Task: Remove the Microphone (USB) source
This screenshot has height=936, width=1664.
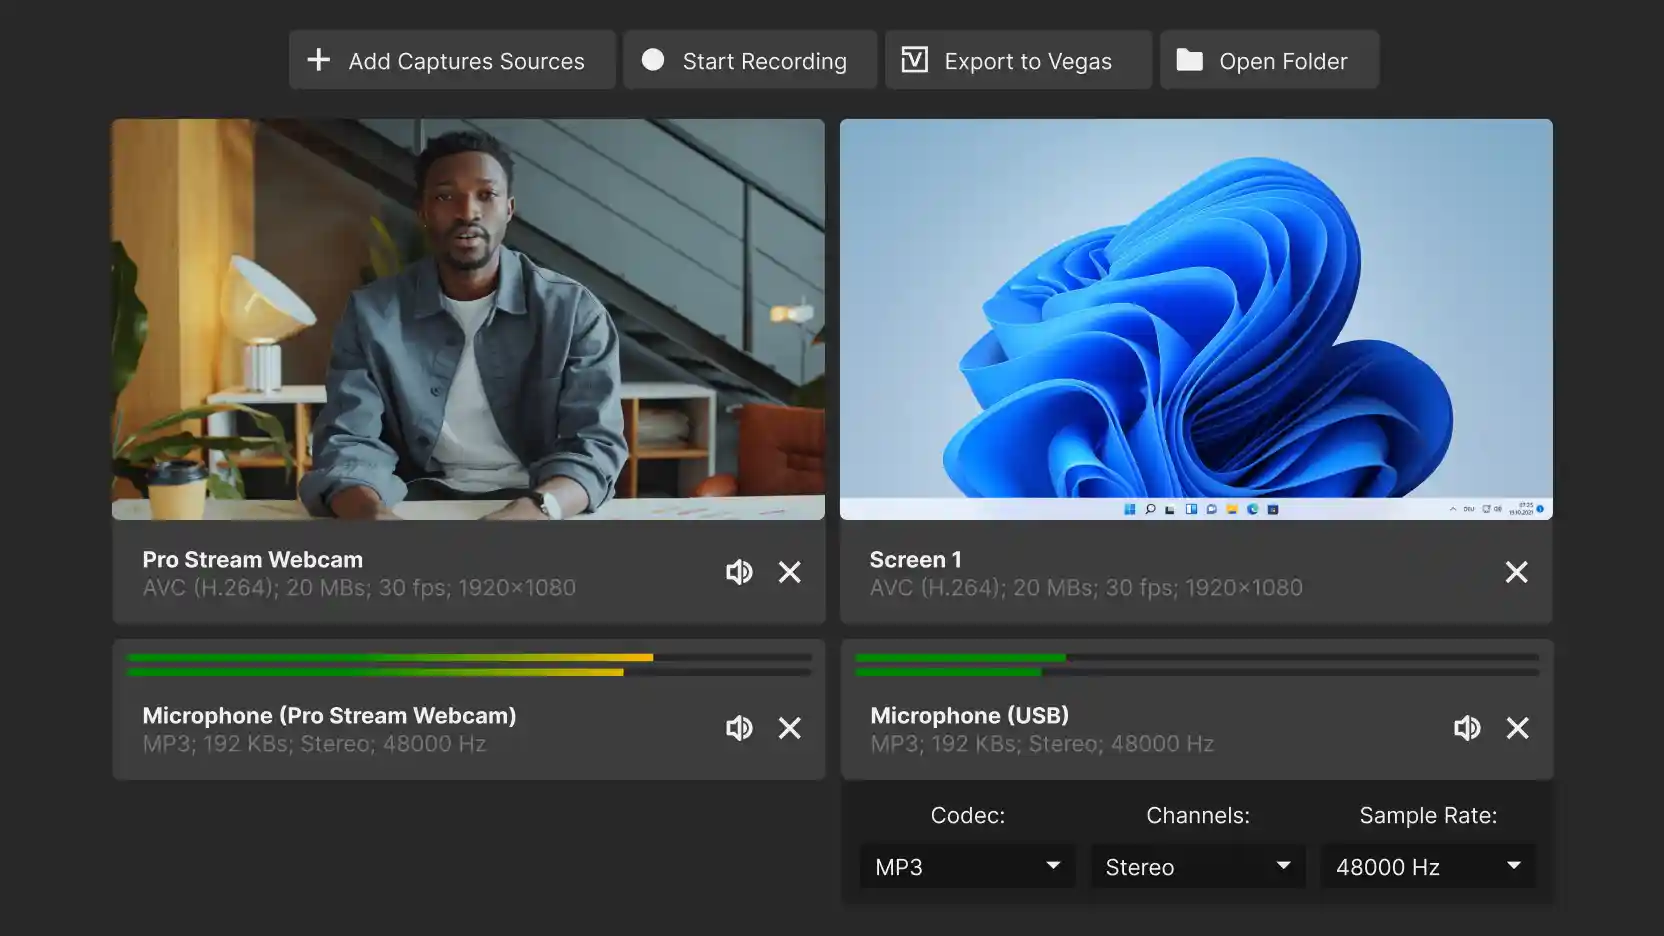Action: point(1518,728)
